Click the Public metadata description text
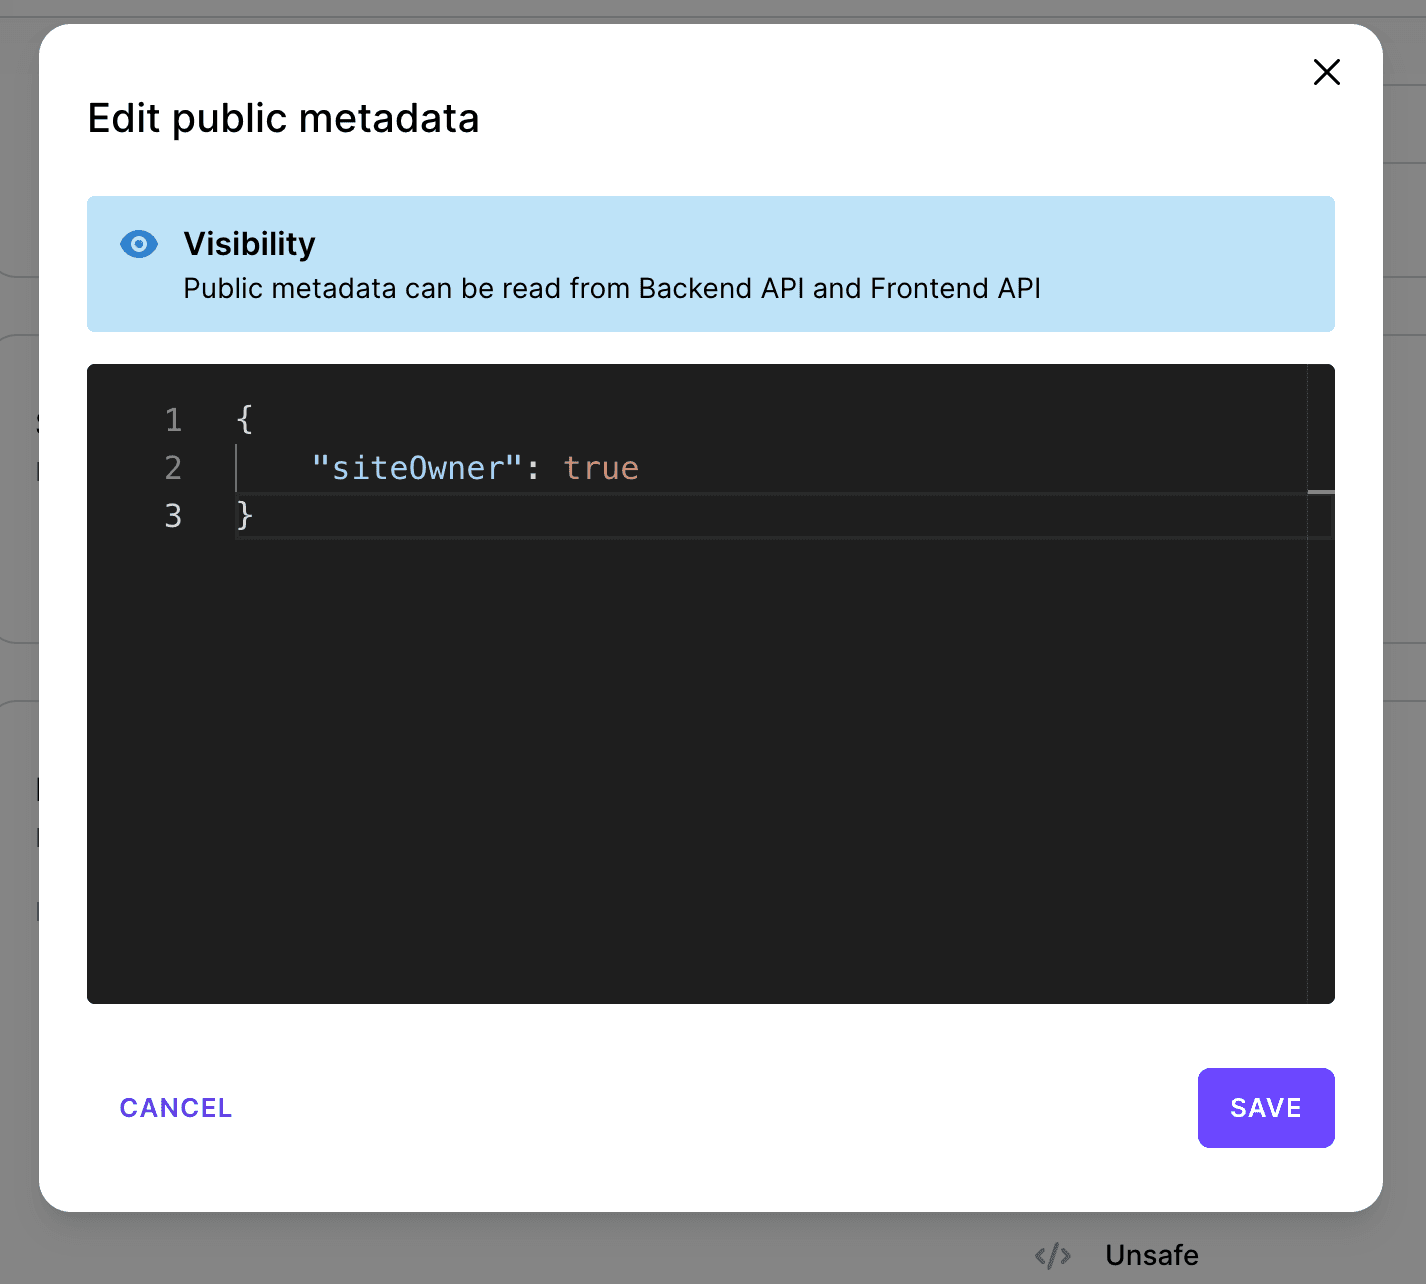Image resolution: width=1426 pixels, height=1284 pixels. (611, 289)
